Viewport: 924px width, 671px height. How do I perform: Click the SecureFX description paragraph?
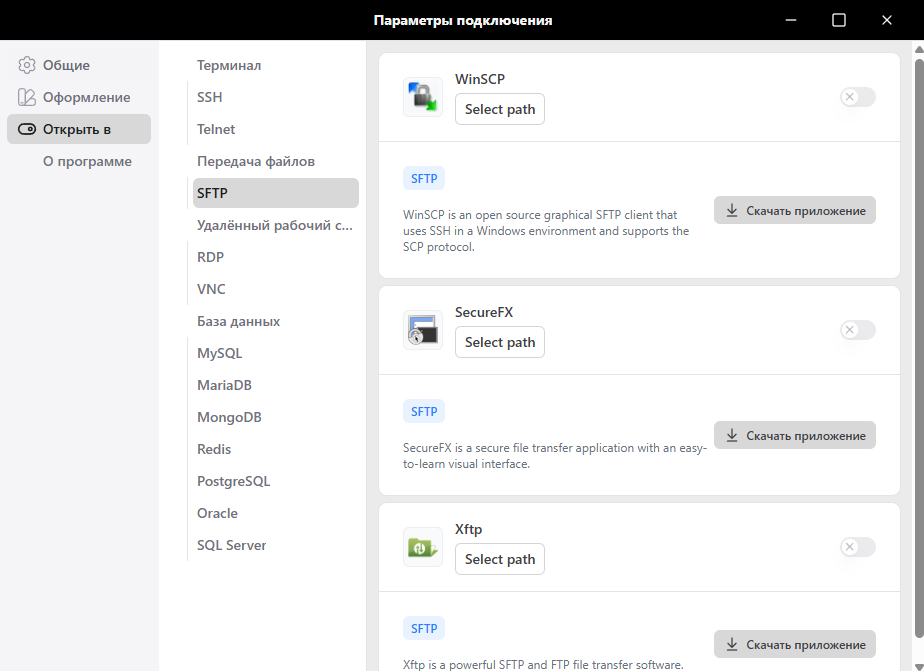[x=555, y=456]
